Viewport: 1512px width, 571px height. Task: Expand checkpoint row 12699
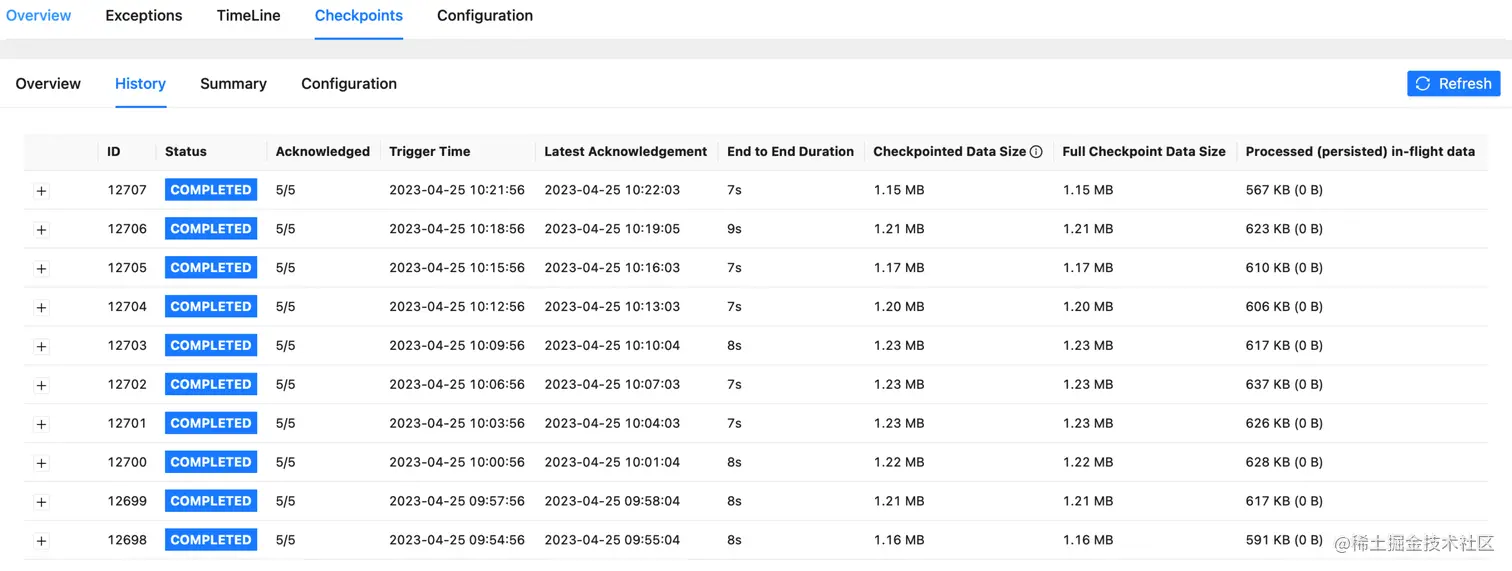[x=41, y=502]
